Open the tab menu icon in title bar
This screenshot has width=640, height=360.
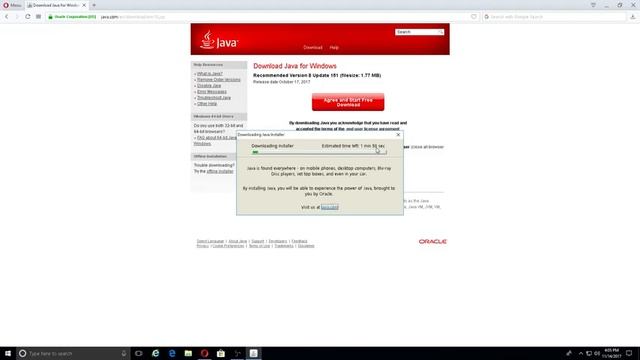(593, 5)
